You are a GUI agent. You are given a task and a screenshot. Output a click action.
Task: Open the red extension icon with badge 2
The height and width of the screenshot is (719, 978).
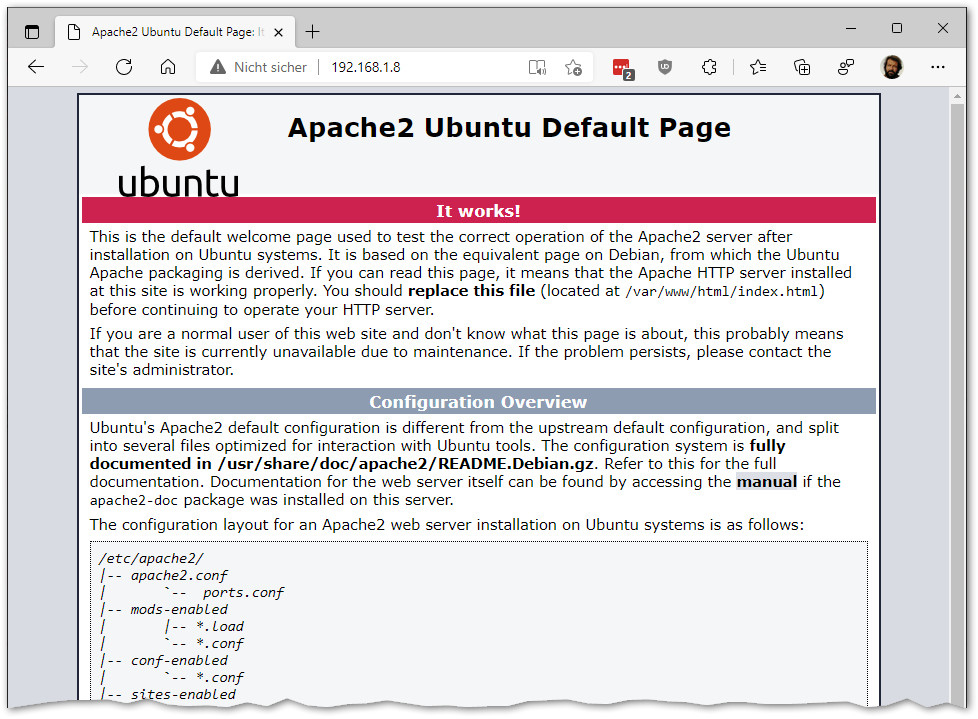tap(621, 68)
